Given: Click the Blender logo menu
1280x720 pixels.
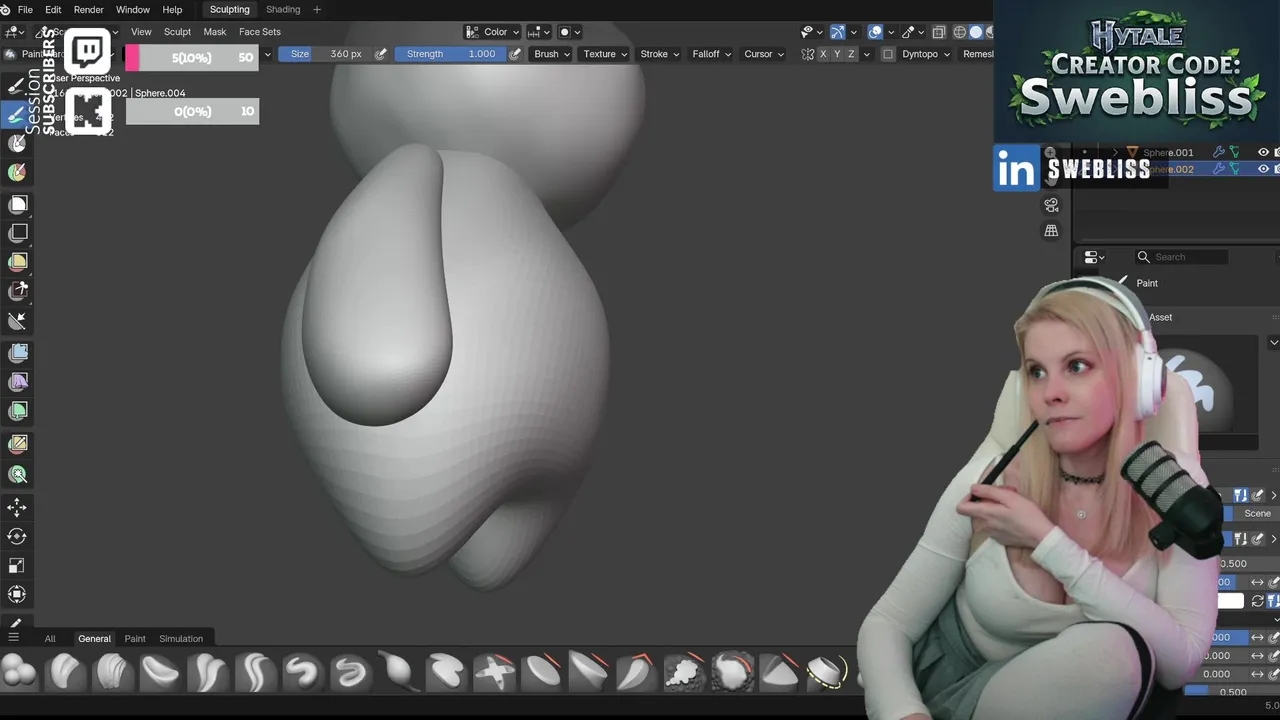Looking at the screenshot, I should 6,10.
